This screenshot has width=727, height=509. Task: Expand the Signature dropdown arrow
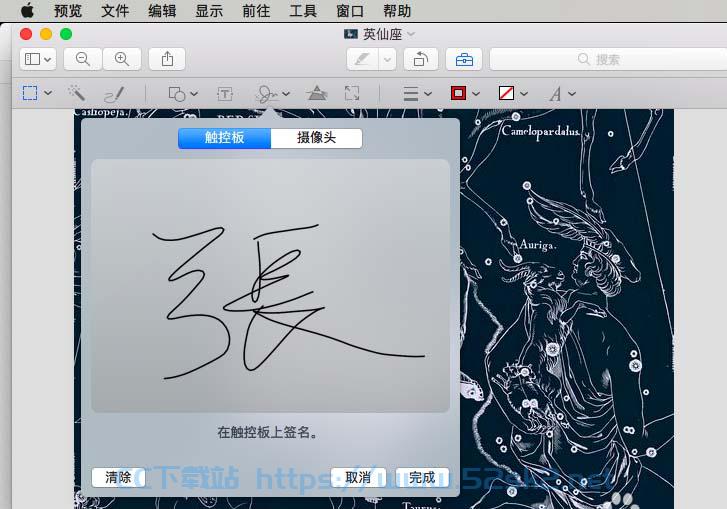tap(286, 94)
